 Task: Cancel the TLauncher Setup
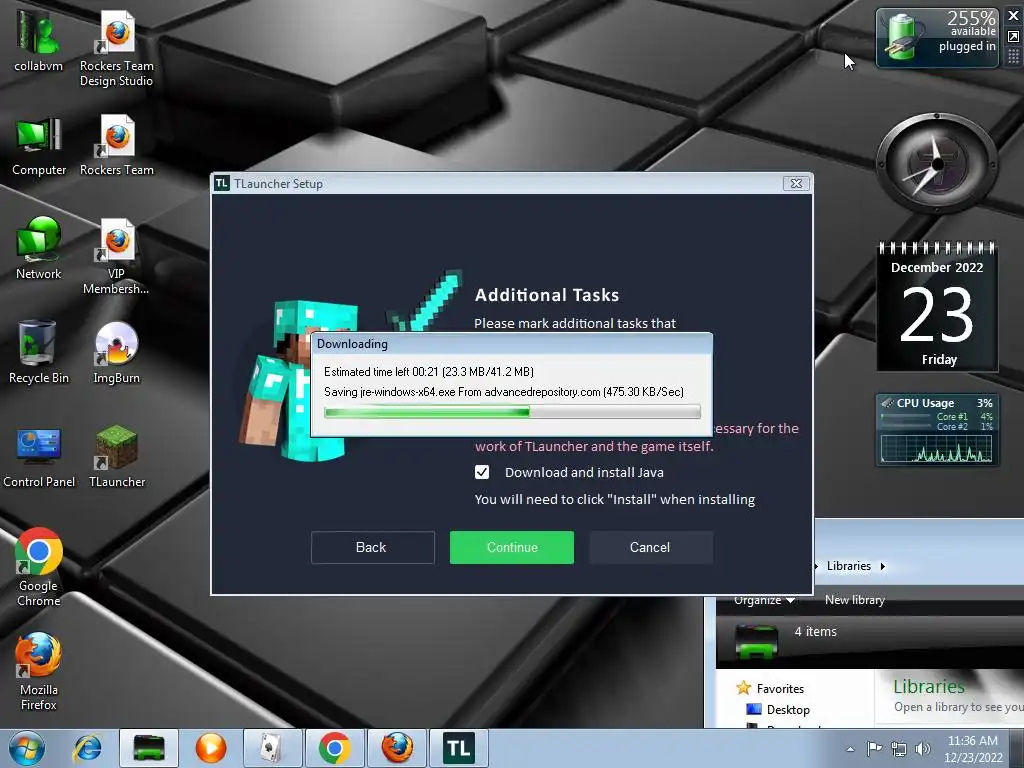pyautogui.click(x=650, y=547)
